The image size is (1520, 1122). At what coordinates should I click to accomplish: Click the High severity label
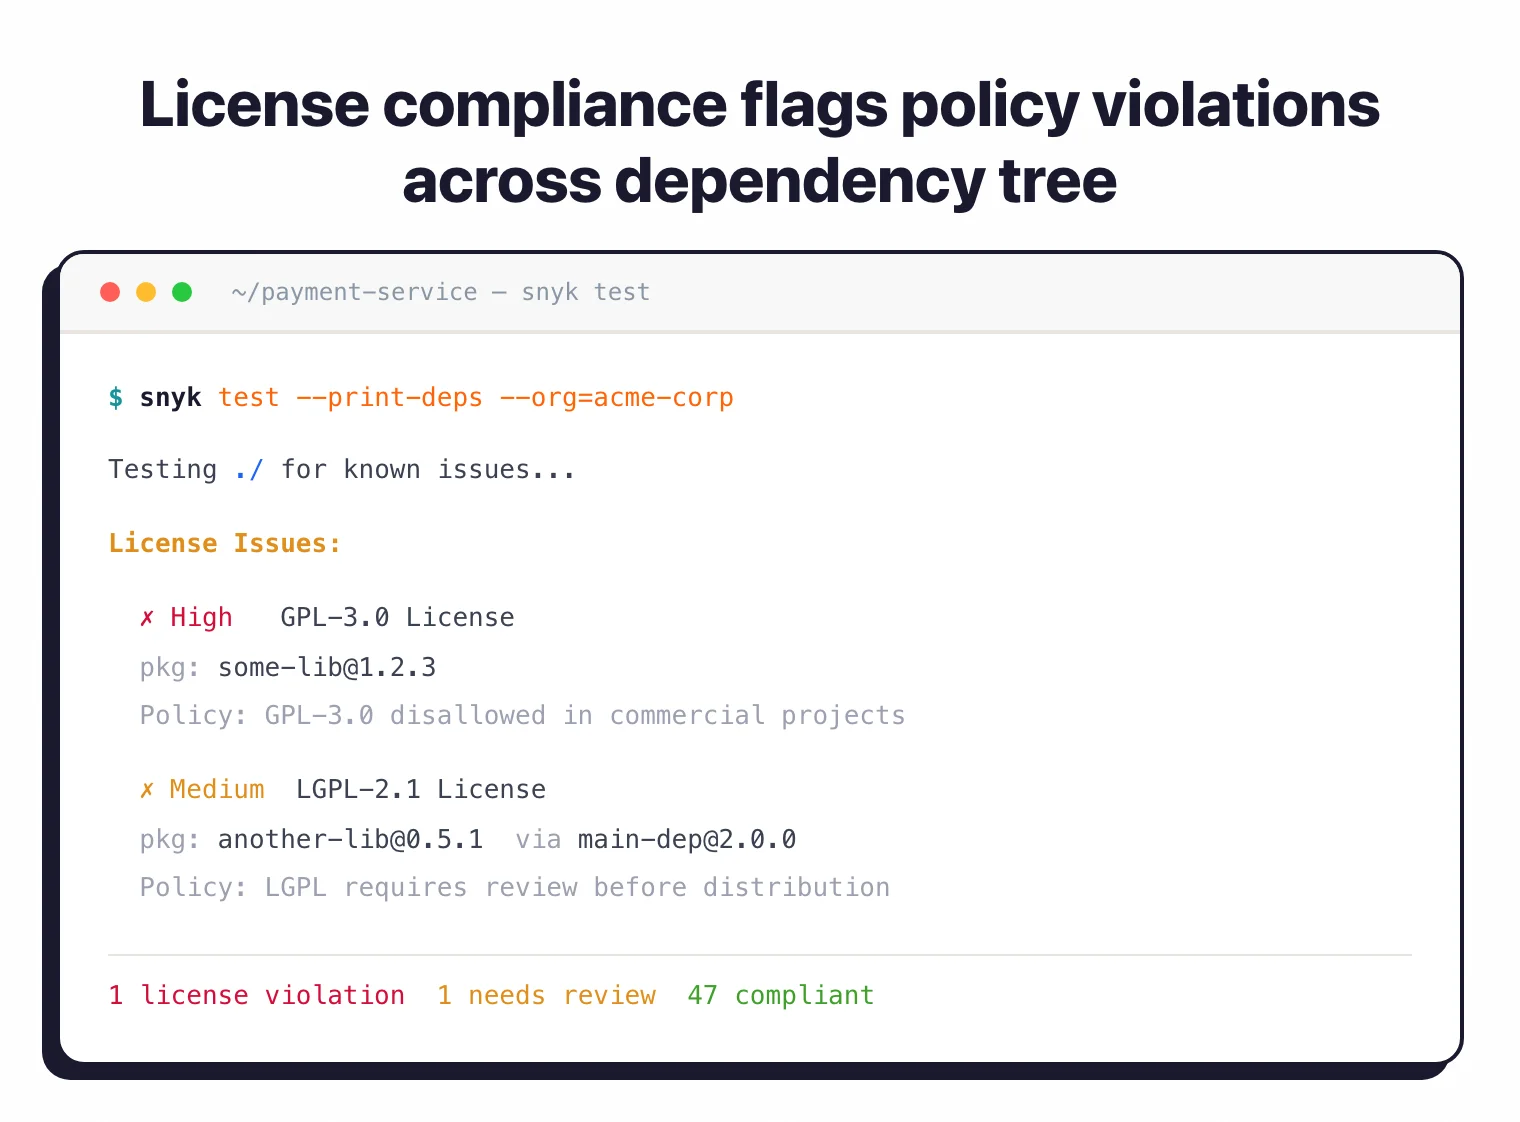click(x=200, y=617)
